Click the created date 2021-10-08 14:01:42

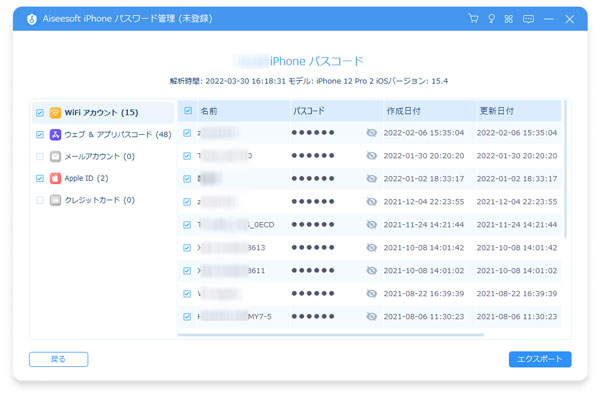coord(424,248)
